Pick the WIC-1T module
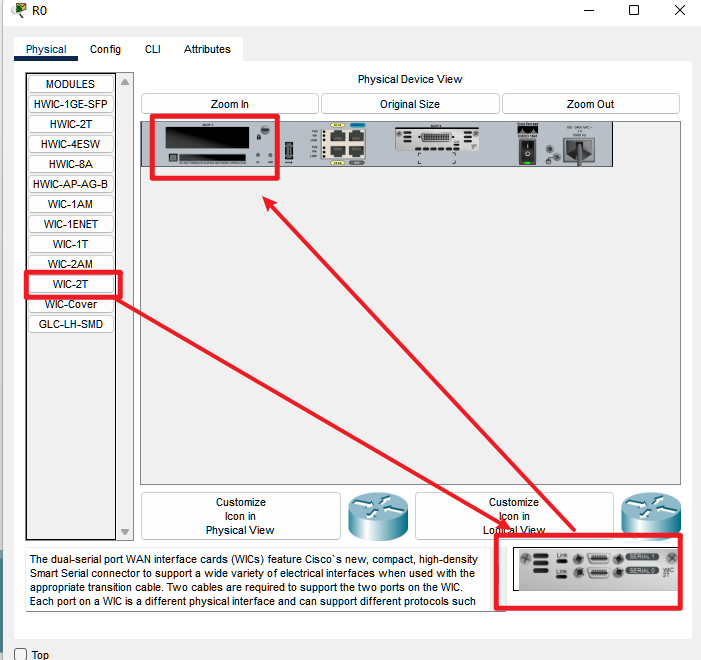Screen dimensions: 701x660 (71, 244)
